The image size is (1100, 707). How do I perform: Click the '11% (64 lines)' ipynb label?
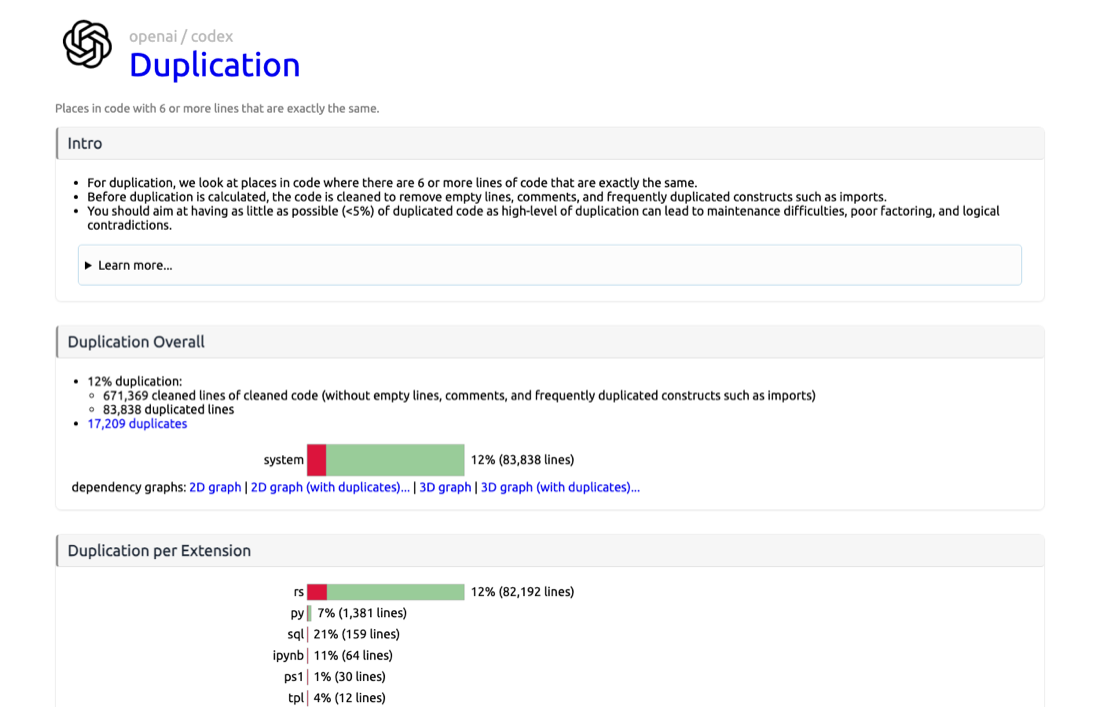point(353,656)
